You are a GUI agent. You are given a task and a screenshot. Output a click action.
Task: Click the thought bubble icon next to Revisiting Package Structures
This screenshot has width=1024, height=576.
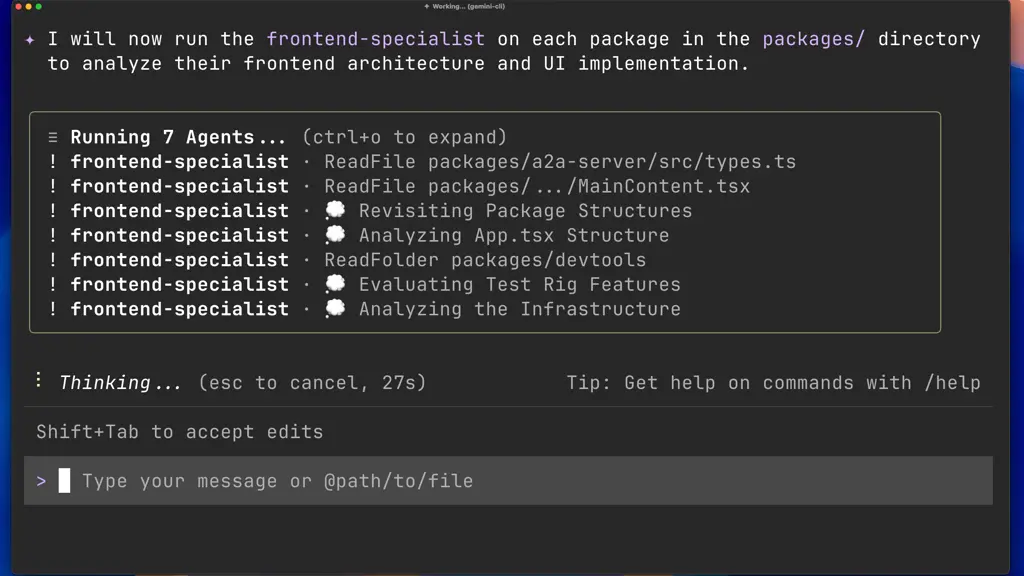335,210
